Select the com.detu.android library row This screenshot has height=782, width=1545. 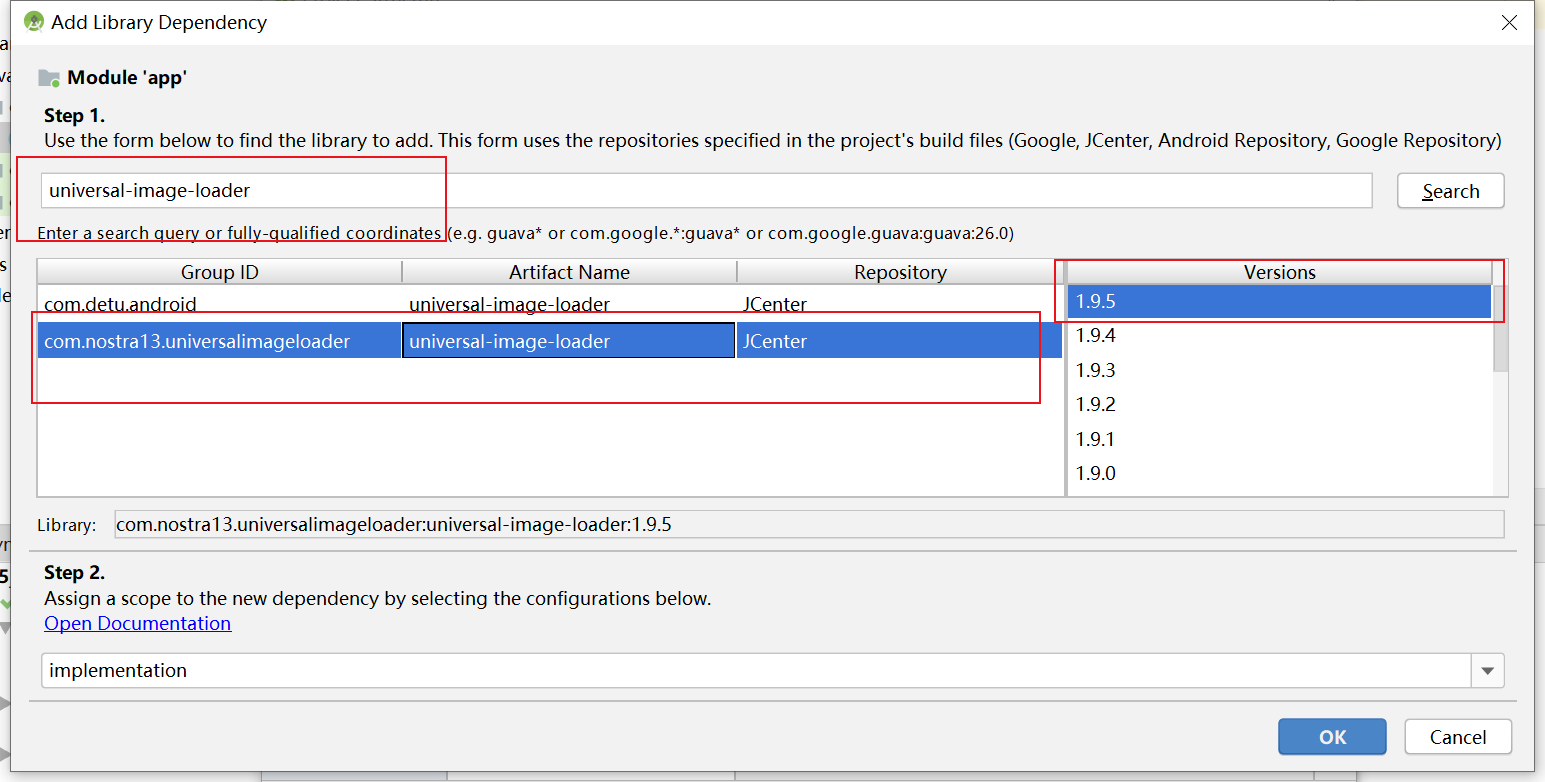300,304
